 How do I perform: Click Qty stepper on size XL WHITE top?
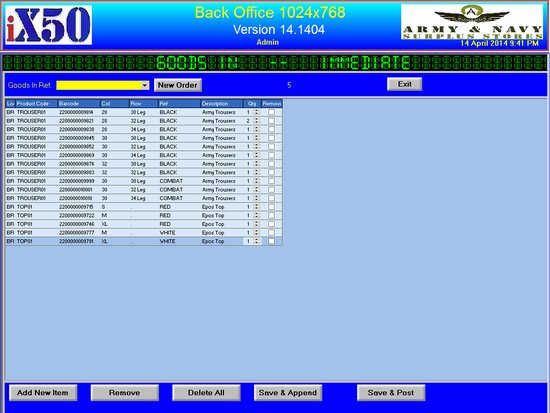coord(257,241)
